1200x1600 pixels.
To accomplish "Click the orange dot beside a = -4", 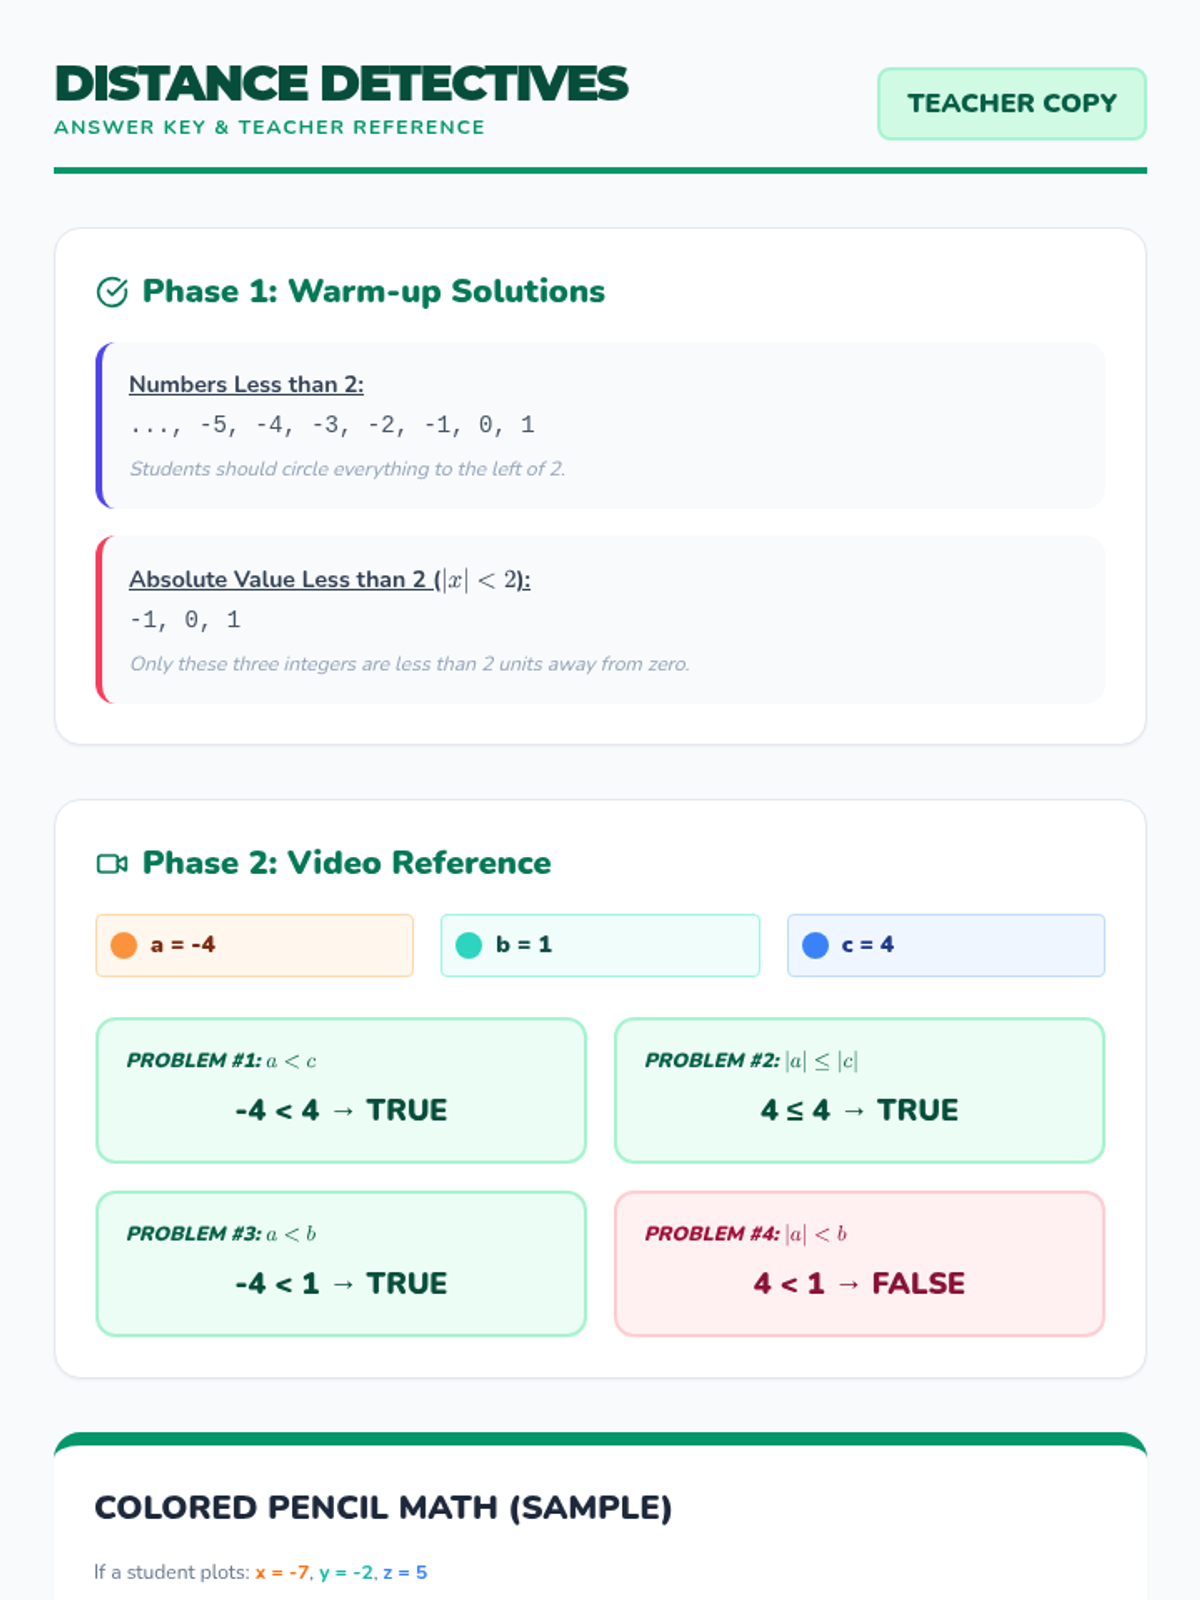I will pos(124,945).
